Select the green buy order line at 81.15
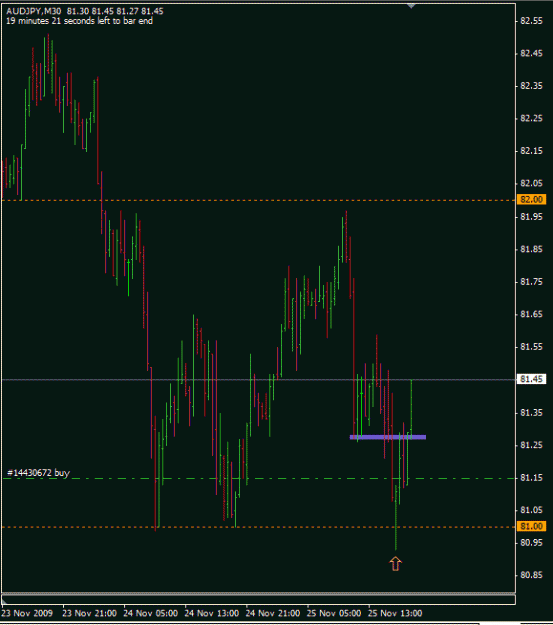Image resolution: width=553 pixels, height=625 pixels. [x=258, y=478]
